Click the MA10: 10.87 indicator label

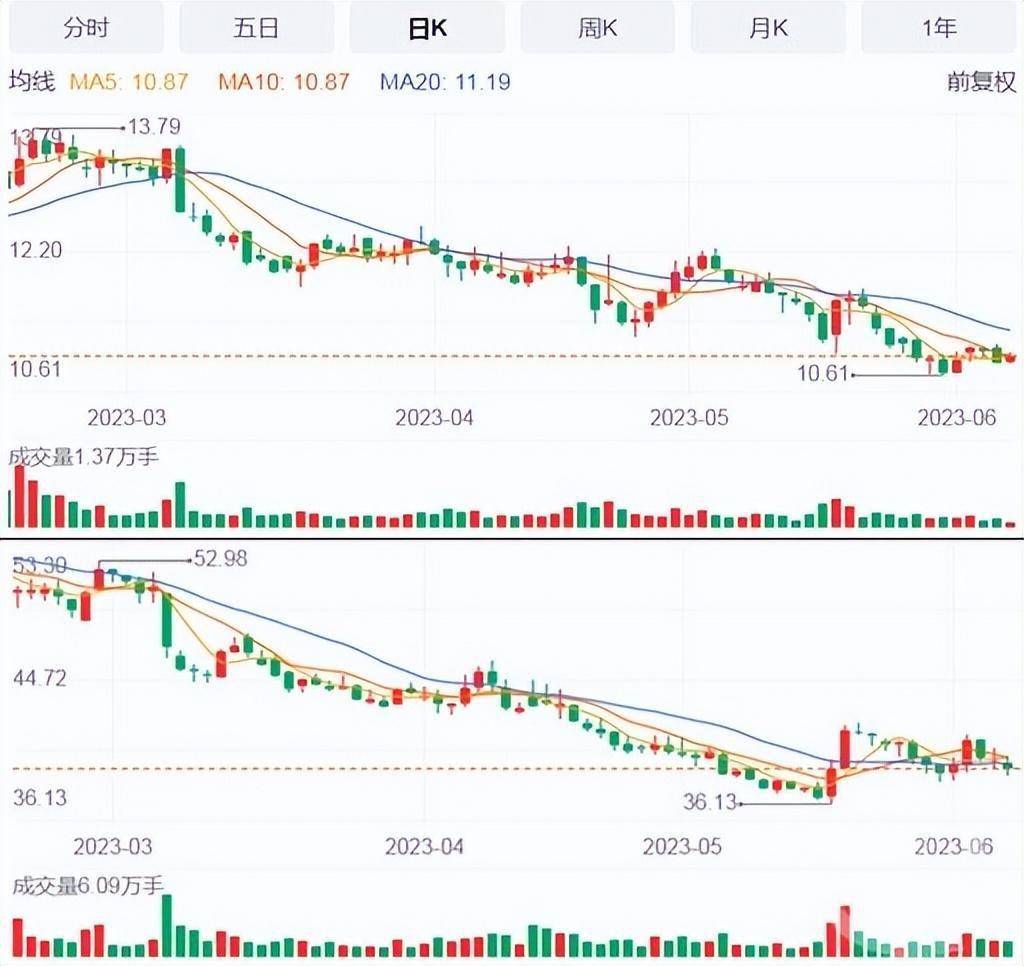click(x=284, y=82)
